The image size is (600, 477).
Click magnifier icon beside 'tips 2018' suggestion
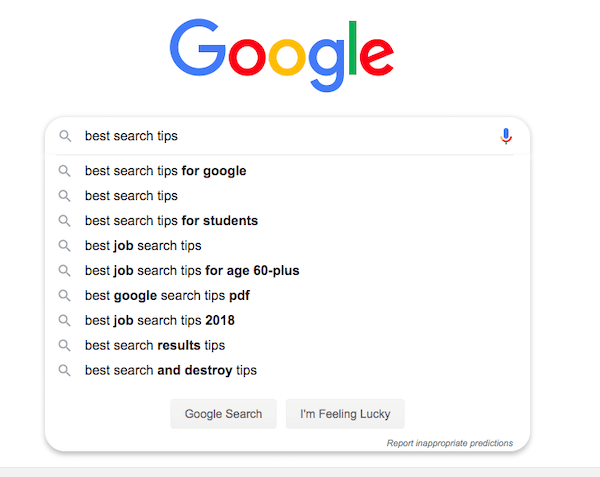point(64,321)
